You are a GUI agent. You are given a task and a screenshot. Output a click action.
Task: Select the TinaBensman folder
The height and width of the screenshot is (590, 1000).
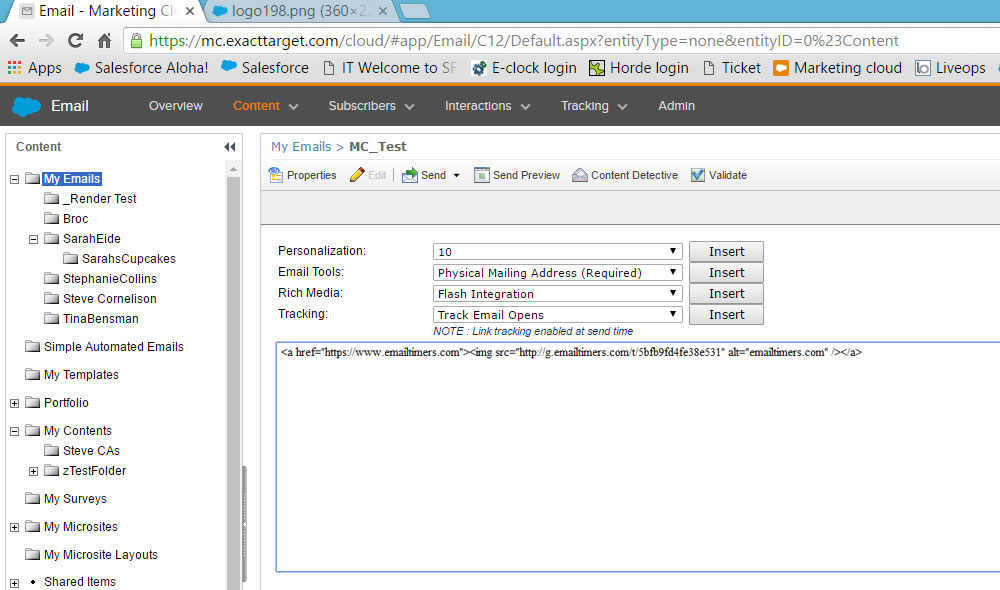(101, 319)
